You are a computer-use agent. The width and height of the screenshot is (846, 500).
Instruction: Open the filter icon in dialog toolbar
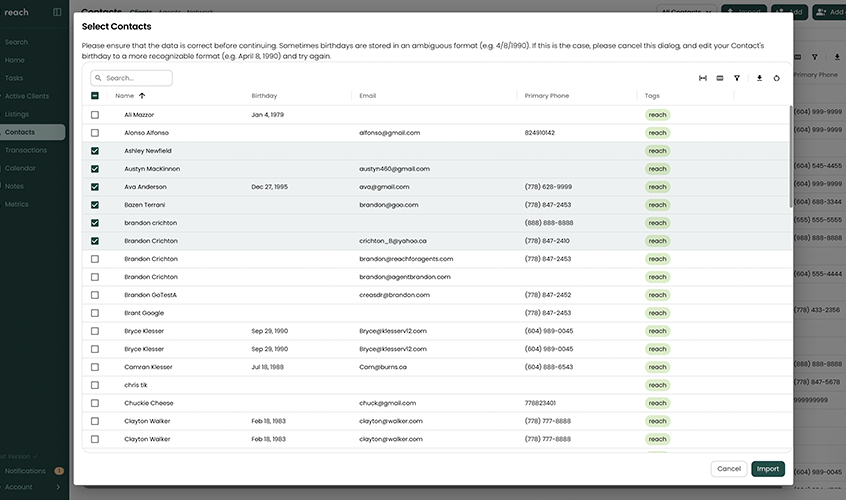click(x=737, y=77)
